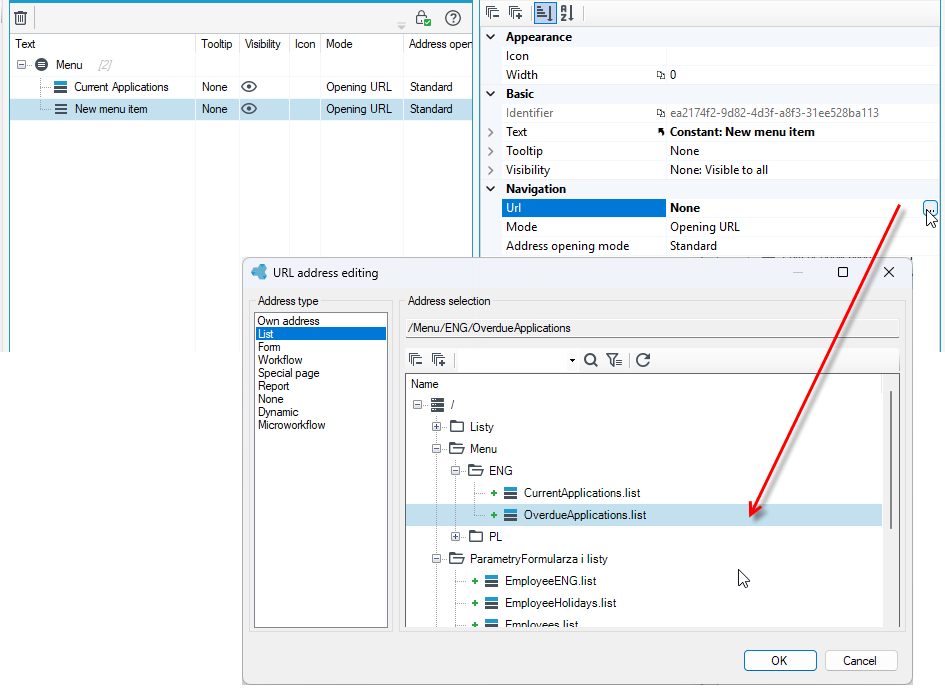Collapse the Basic property section
The image size is (945, 688).
(491, 94)
